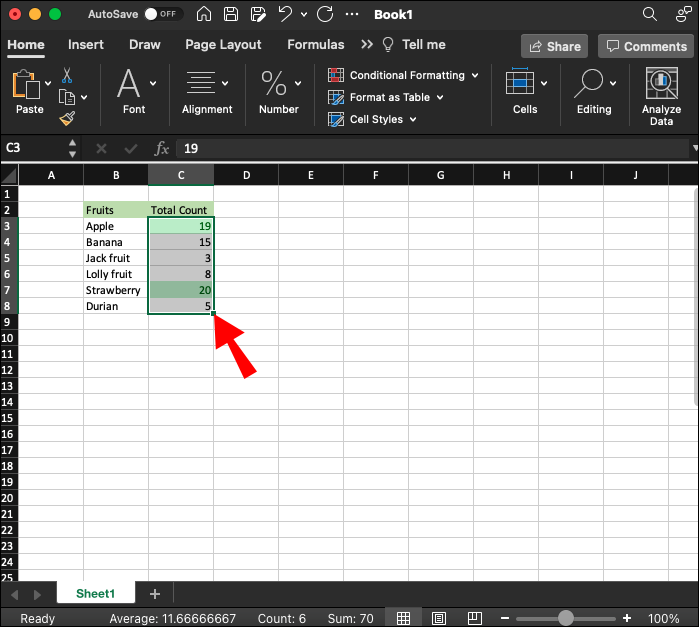The width and height of the screenshot is (699, 627).
Task: Click the Share button
Action: [x=555, y=46]
